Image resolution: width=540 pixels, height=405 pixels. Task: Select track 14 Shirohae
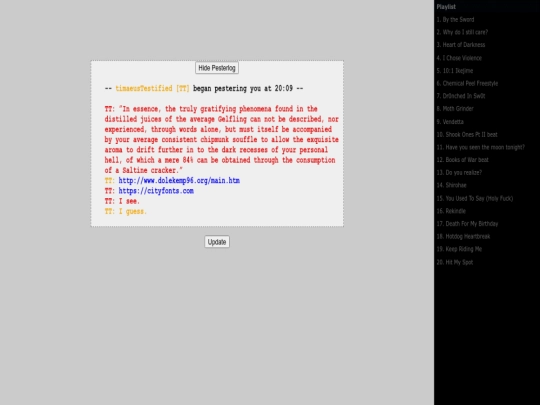coord(451,185)
